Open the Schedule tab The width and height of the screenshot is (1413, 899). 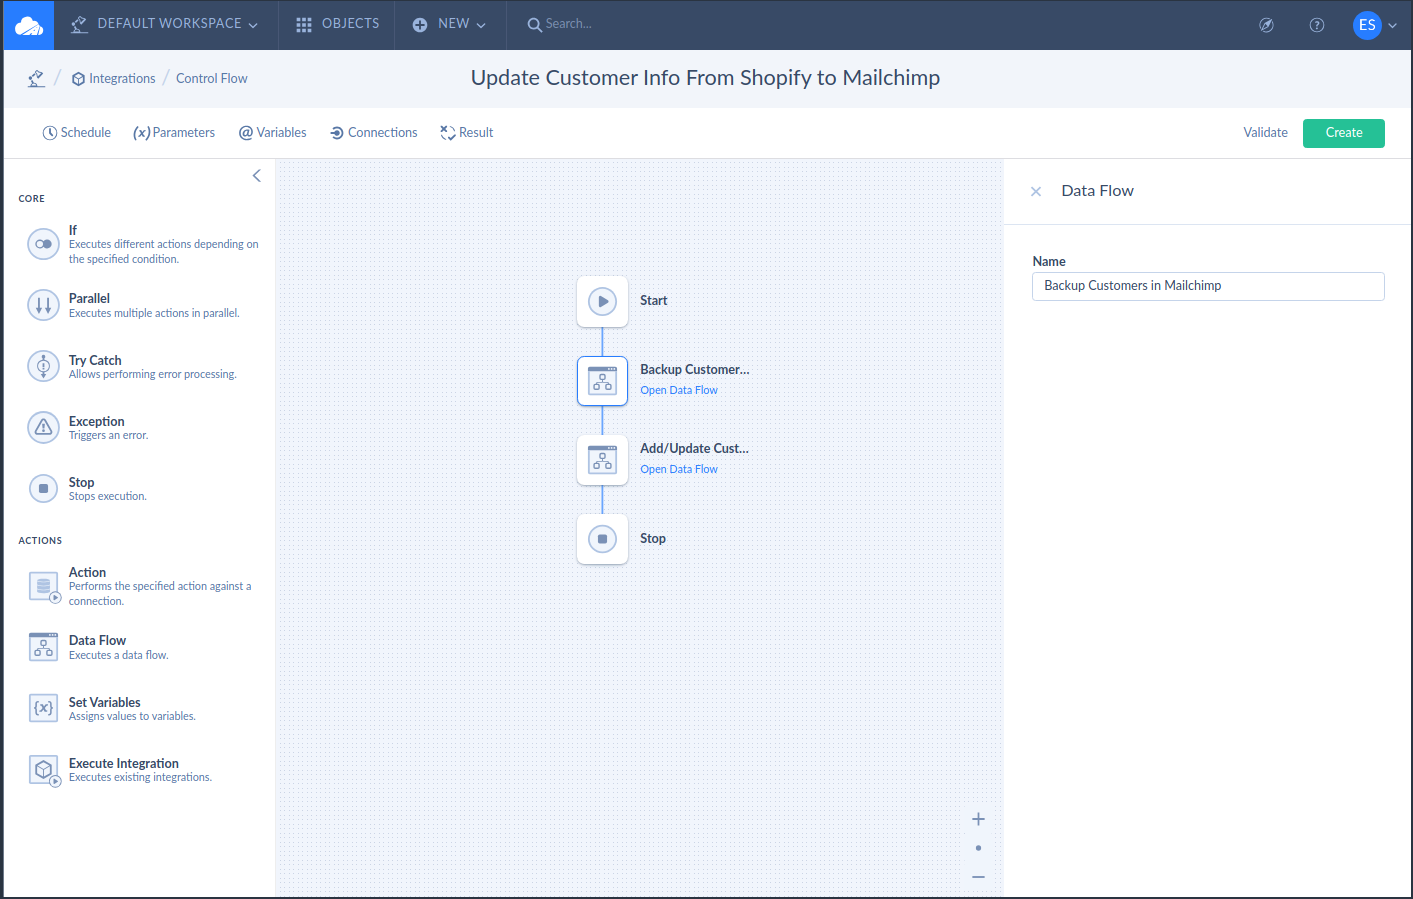(x=76, y=133)
